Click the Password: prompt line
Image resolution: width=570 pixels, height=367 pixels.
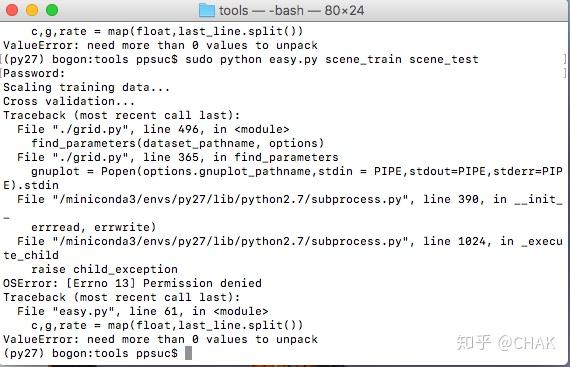34,73
